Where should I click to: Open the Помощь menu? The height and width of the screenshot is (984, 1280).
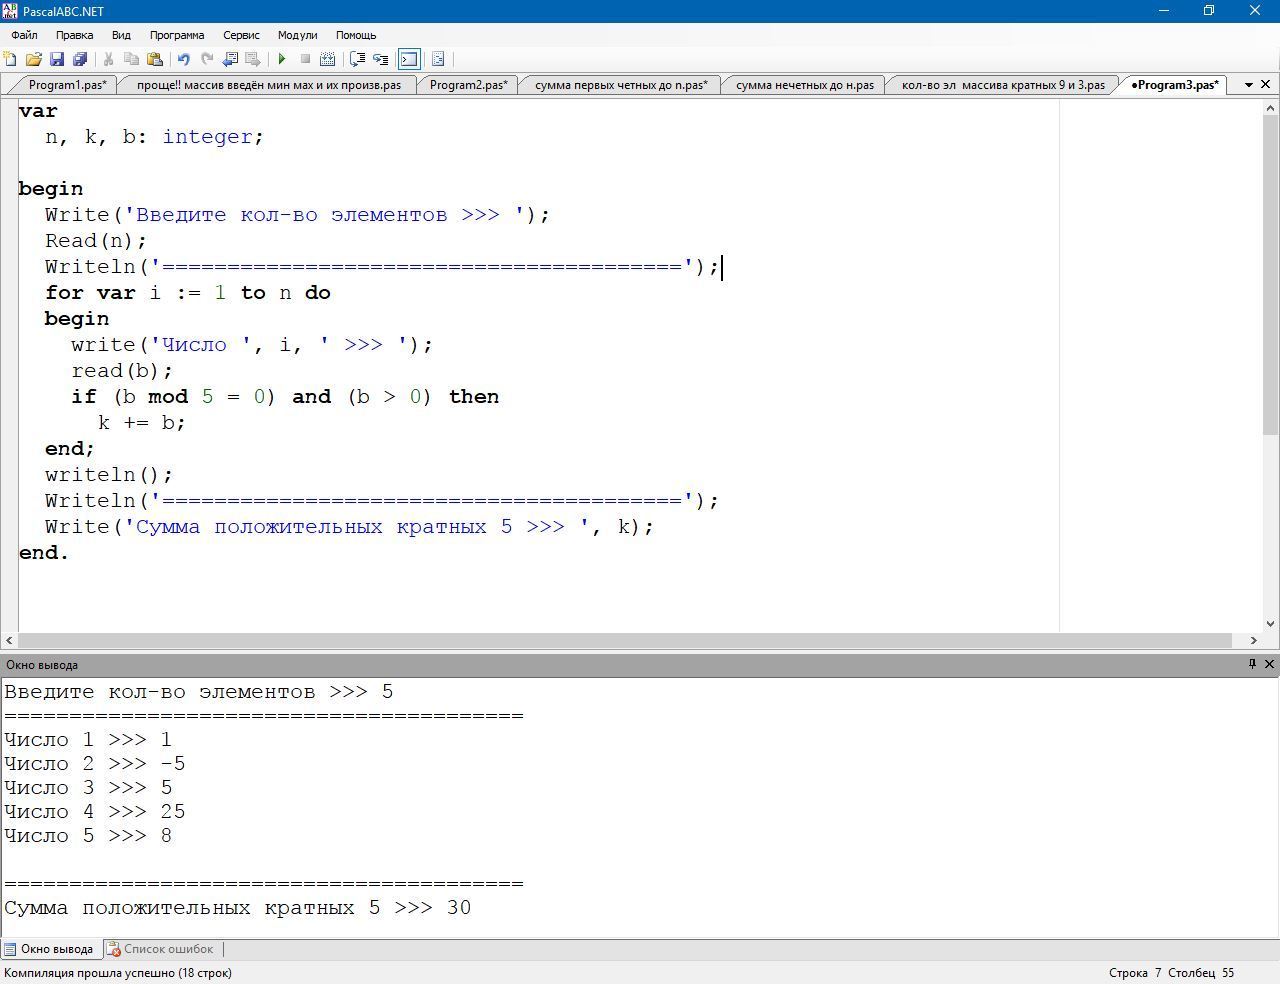click(x=356, y=35)
